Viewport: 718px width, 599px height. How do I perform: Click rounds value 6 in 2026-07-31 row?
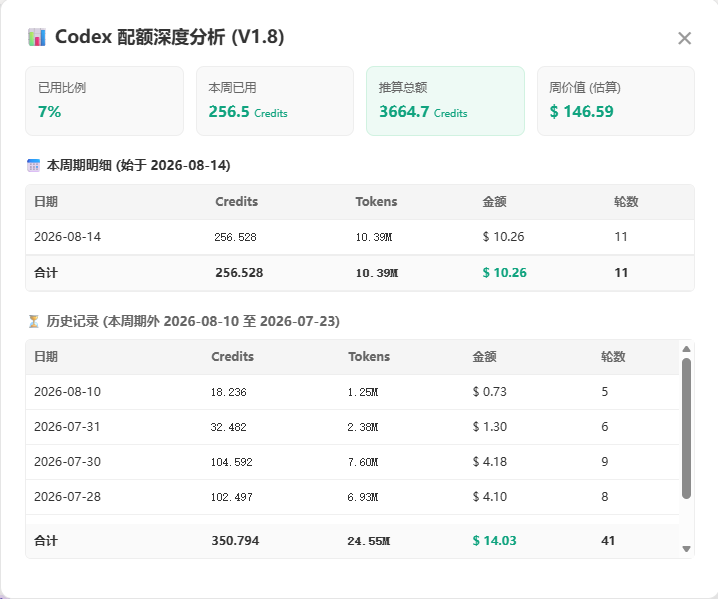click(604, 427)
